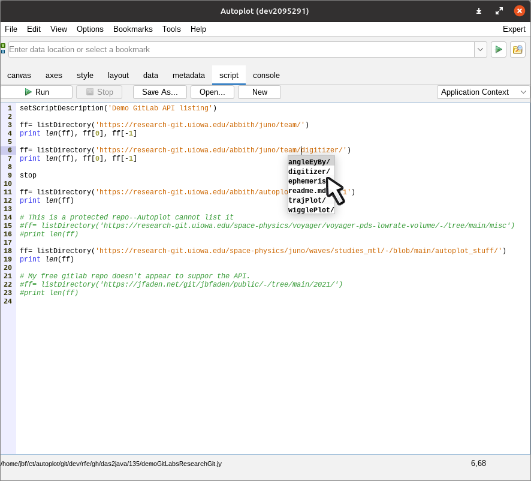
Task: Open the Tools menu
Action: pos(171,29)
